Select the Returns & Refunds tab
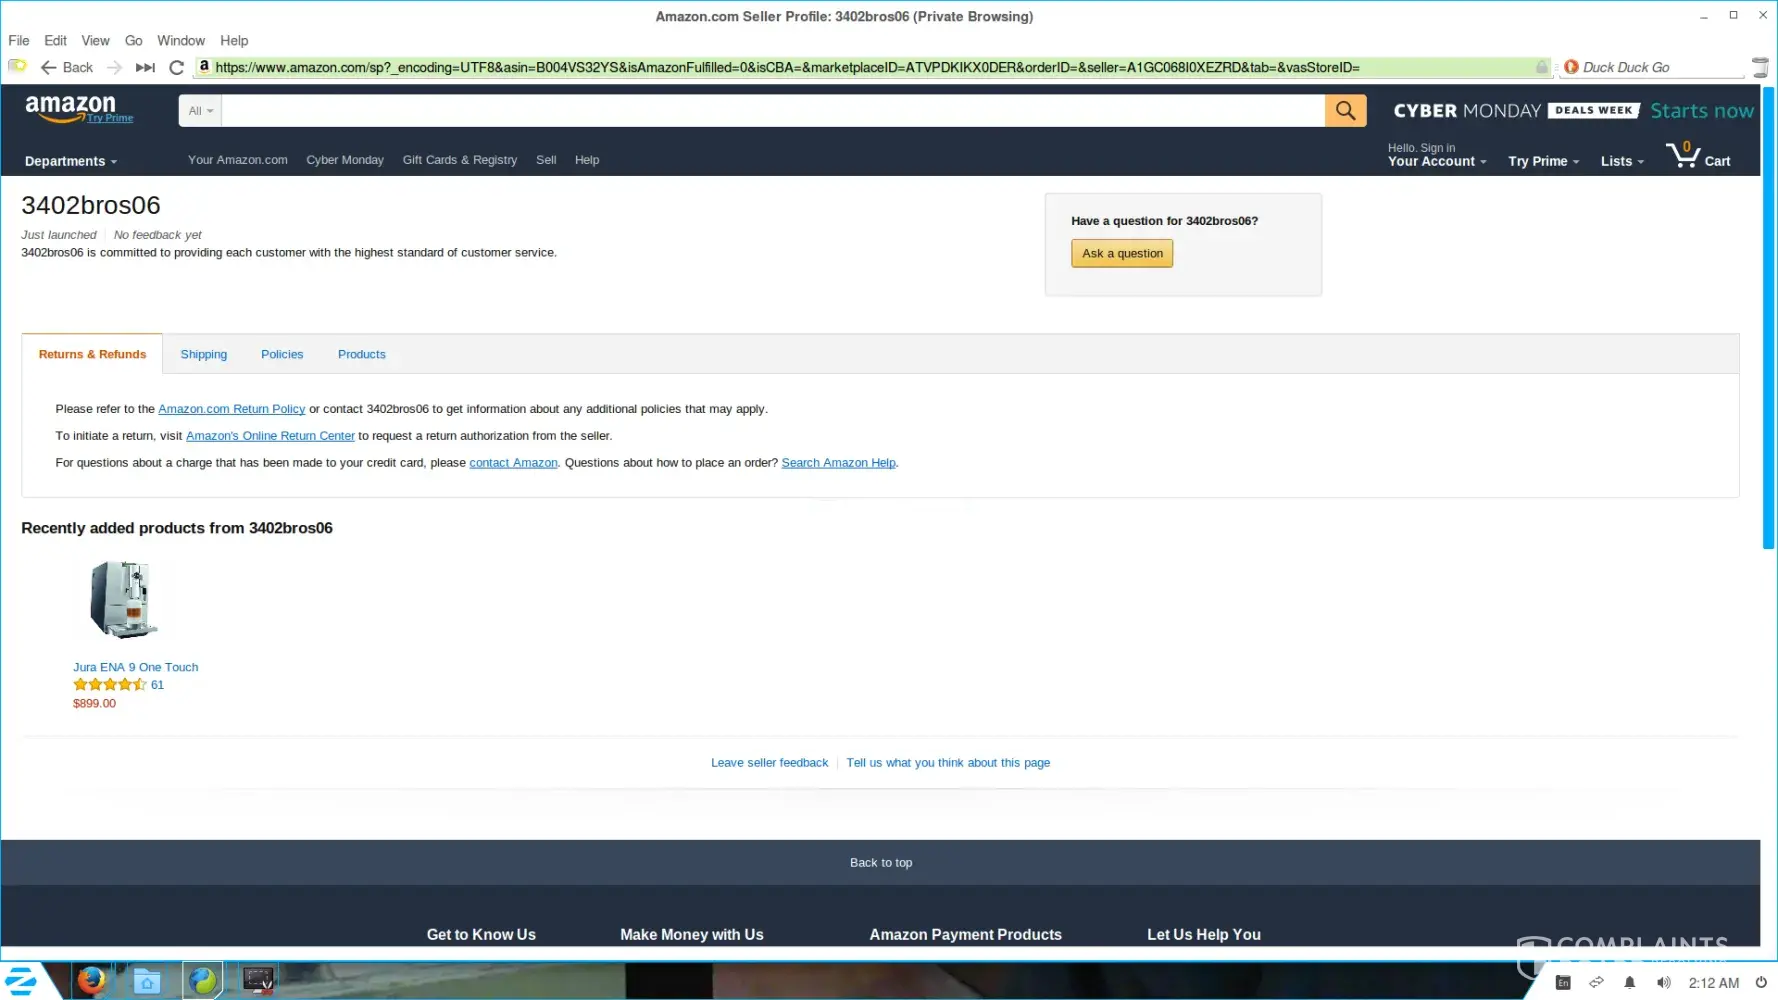Screen dimensions: 1778x1000 coord(92,354)
